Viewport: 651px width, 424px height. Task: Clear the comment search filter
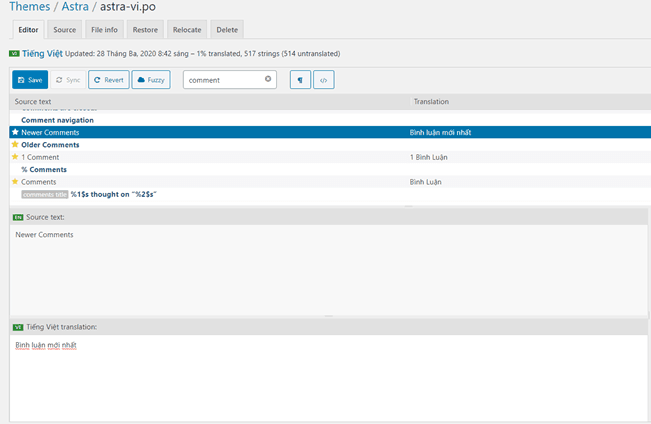[x=268, y=79]
